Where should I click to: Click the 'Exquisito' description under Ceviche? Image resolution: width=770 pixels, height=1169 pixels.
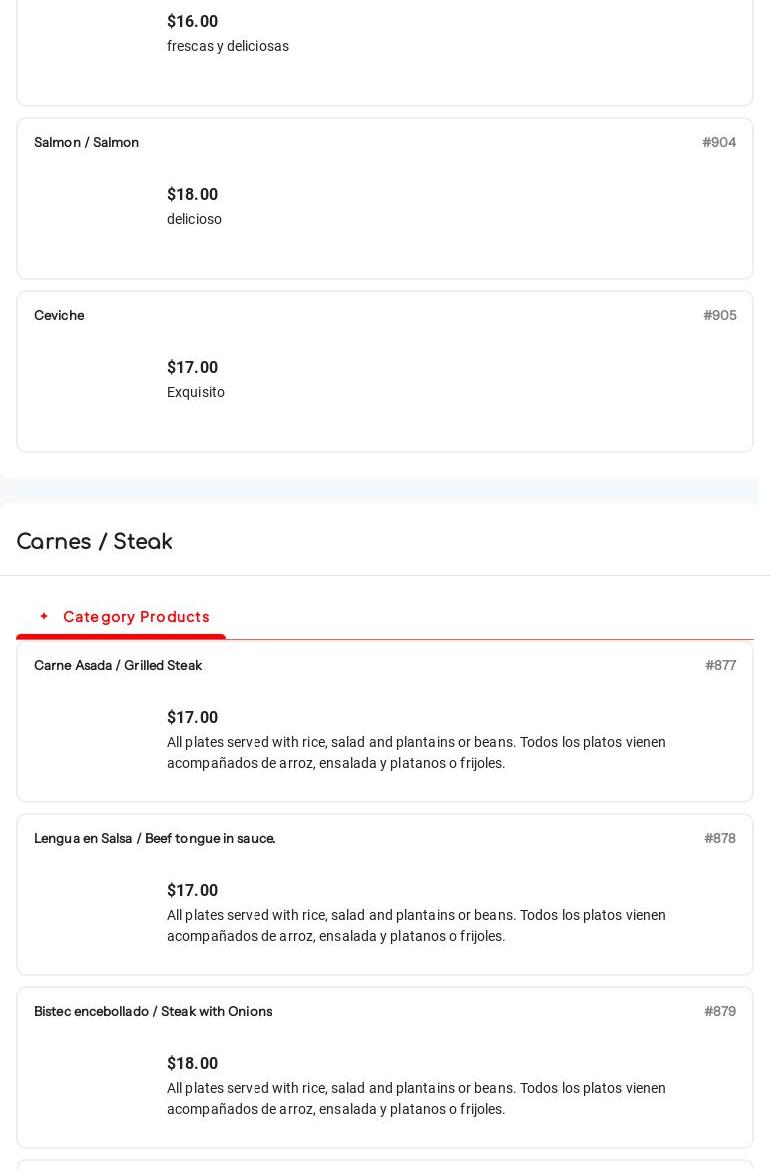[196, 393]
